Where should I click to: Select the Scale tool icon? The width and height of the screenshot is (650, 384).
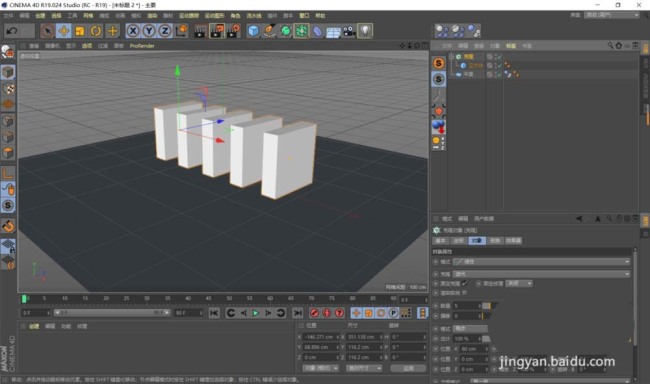(x=80, y=31)
